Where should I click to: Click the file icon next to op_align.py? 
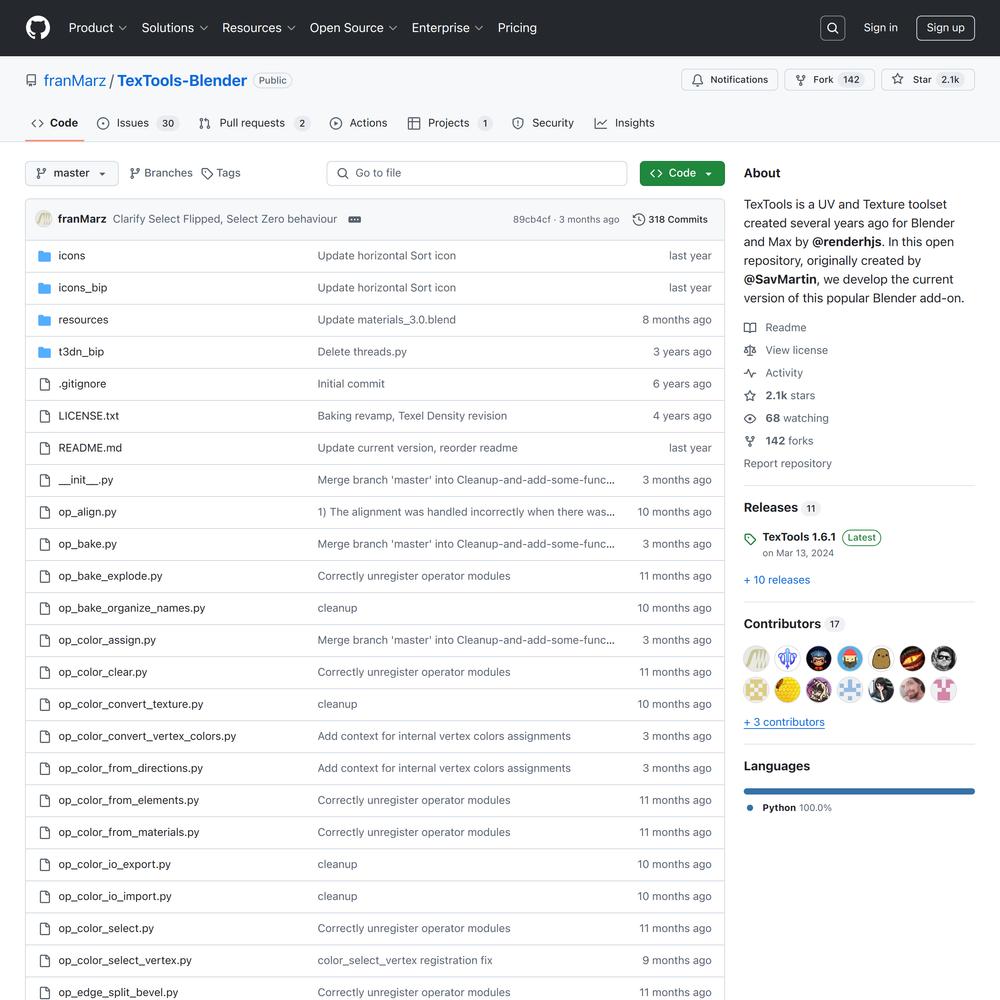pos(45,512)
